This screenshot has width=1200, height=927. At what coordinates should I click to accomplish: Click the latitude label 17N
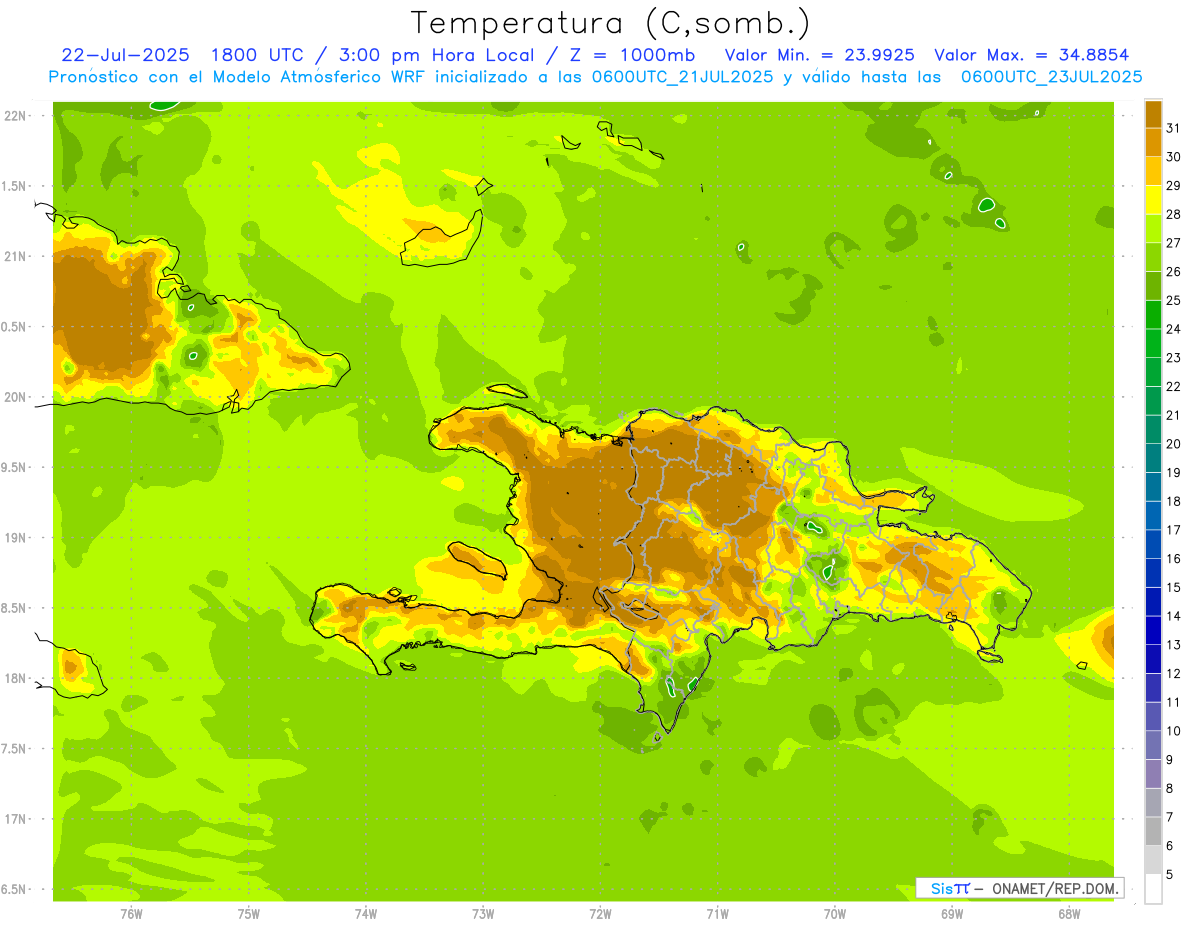tap(14, 819)
